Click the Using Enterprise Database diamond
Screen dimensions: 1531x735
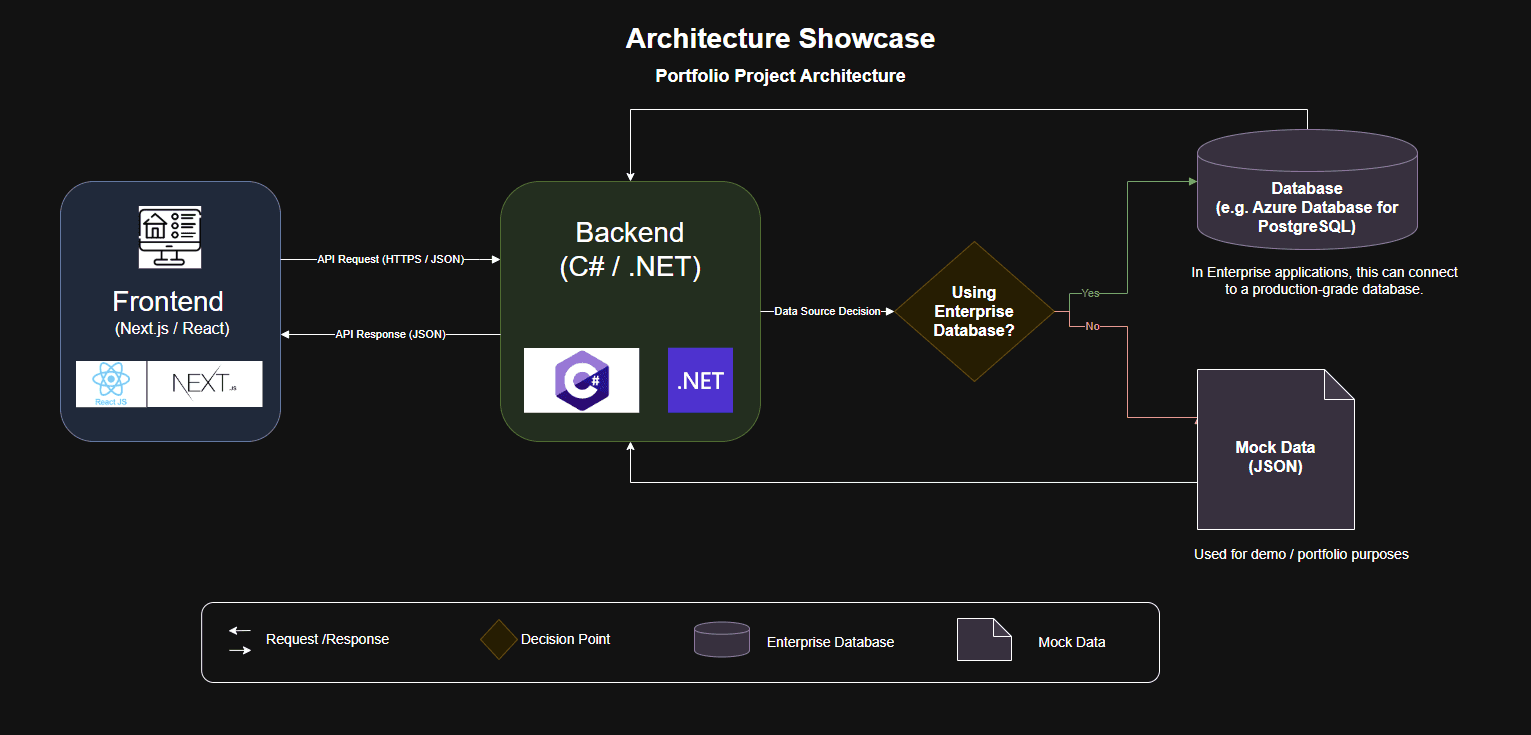point(974,311)
